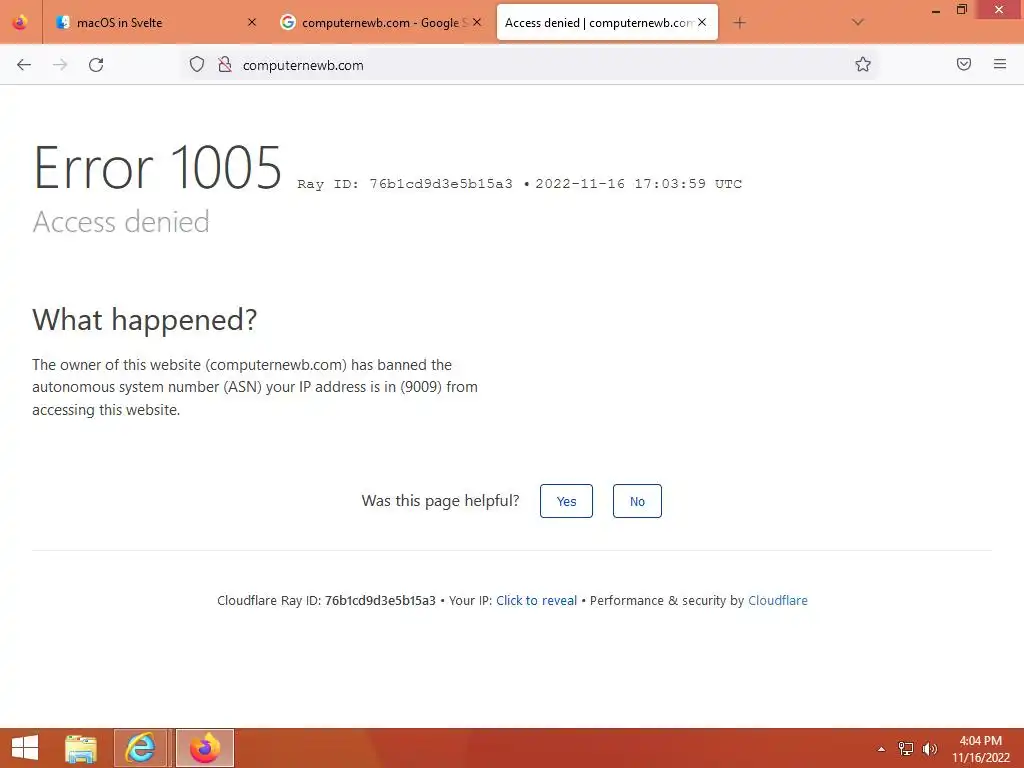1024x768 pixels.
Task: Open the tracking protection shield icon
Action: (x=197, y=64)
